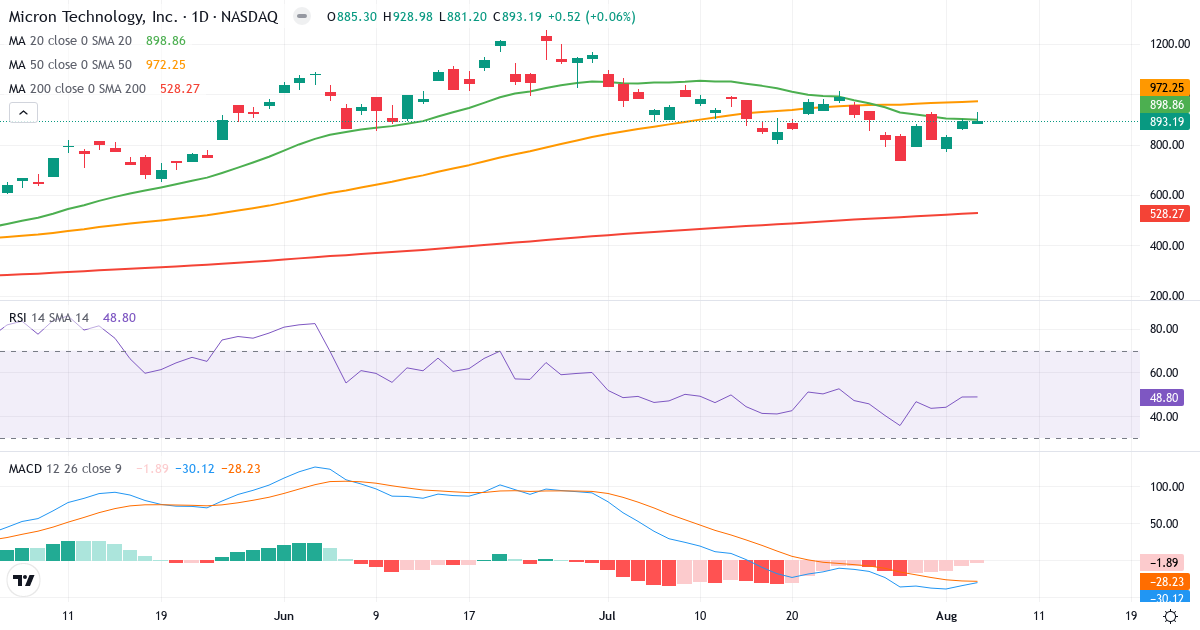Click the open value O885.30
Viewport: 1200px width, 630px height.
351,17
